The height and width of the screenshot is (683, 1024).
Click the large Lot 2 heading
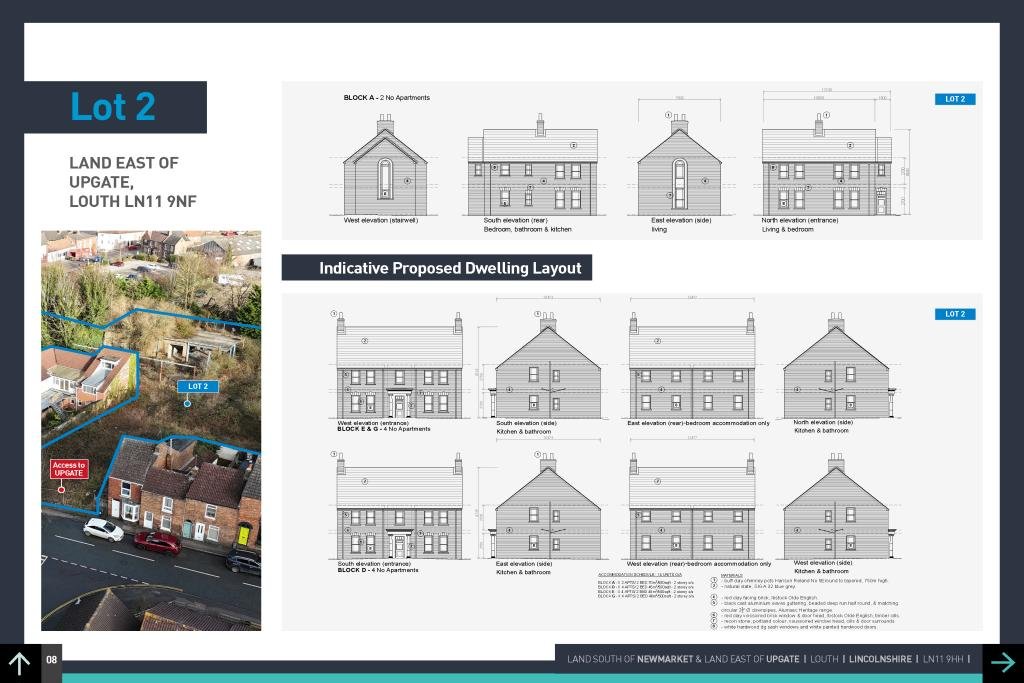(113, 107)
